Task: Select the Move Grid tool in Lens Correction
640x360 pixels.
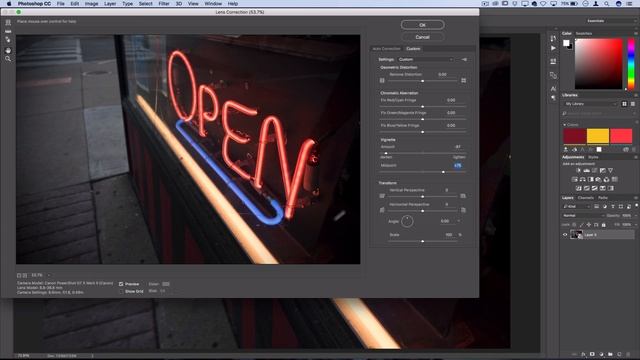Action: pos(8,40)
